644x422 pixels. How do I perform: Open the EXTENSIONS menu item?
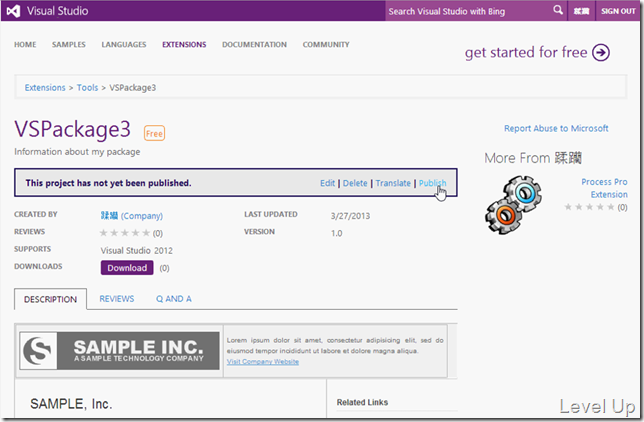pos(184,44)
